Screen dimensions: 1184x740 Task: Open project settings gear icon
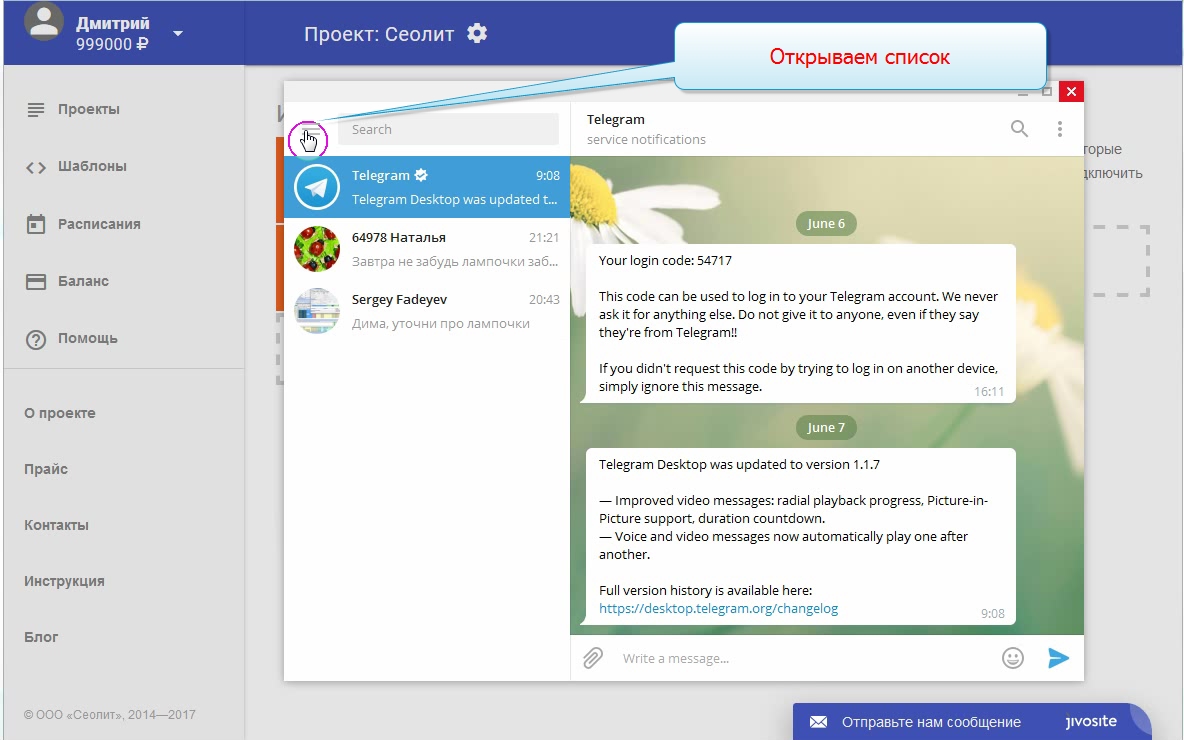(x=476, y=33)
